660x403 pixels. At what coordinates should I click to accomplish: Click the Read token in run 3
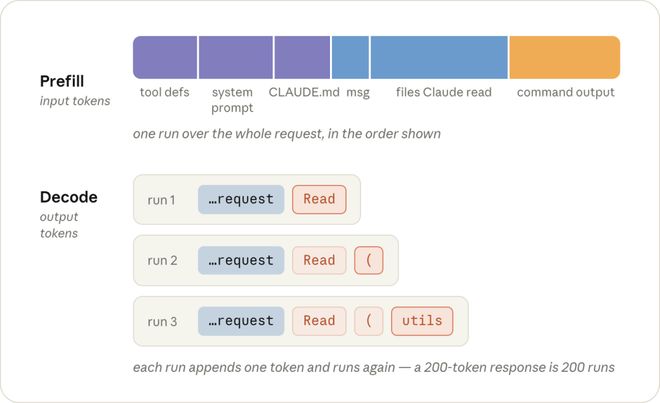click(319, 321)
